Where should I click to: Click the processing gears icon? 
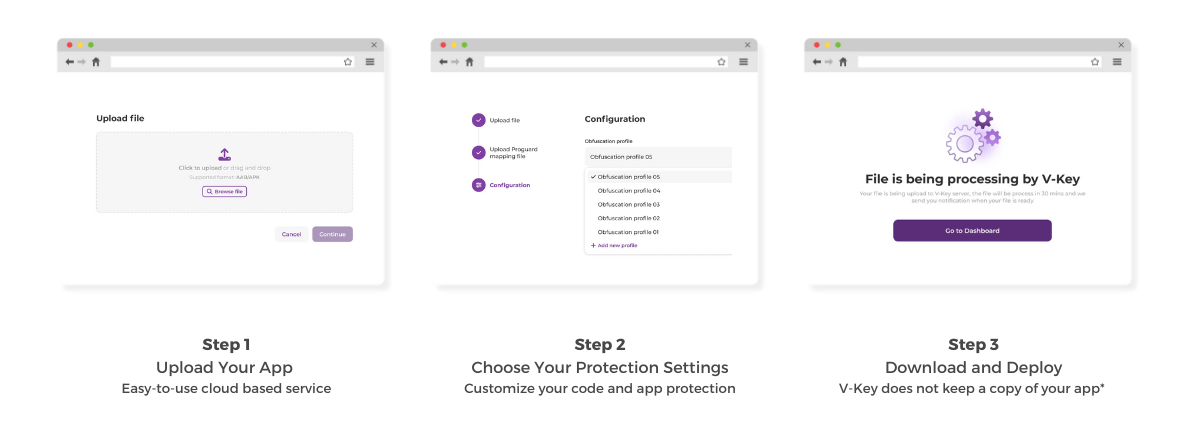coord(972,137)
